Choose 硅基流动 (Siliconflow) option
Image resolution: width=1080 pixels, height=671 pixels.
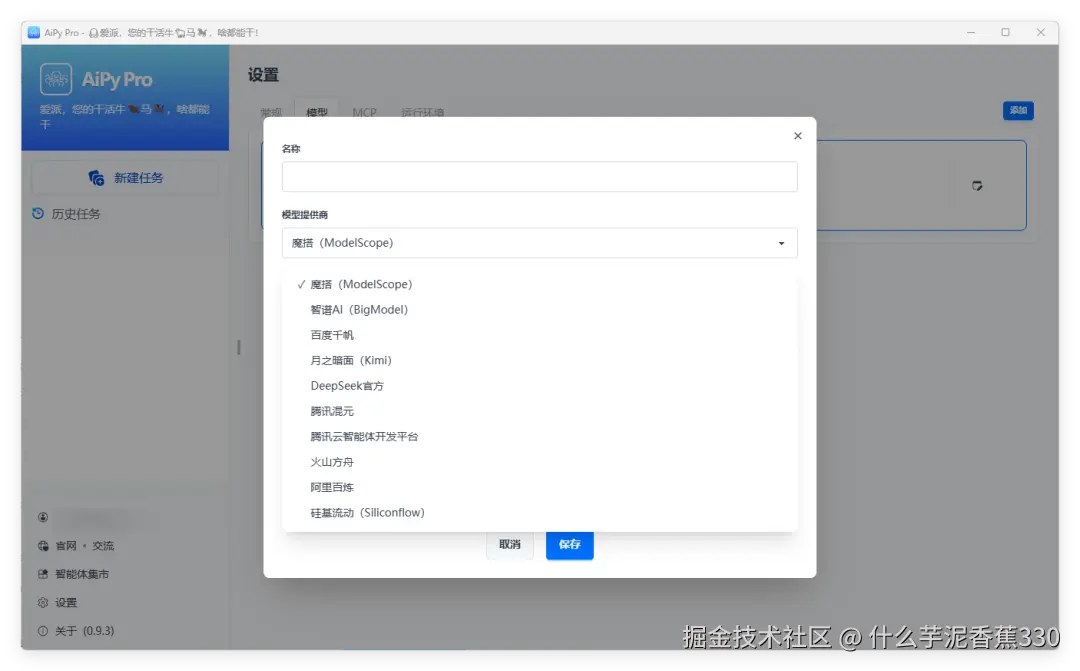tap(539, 513)
